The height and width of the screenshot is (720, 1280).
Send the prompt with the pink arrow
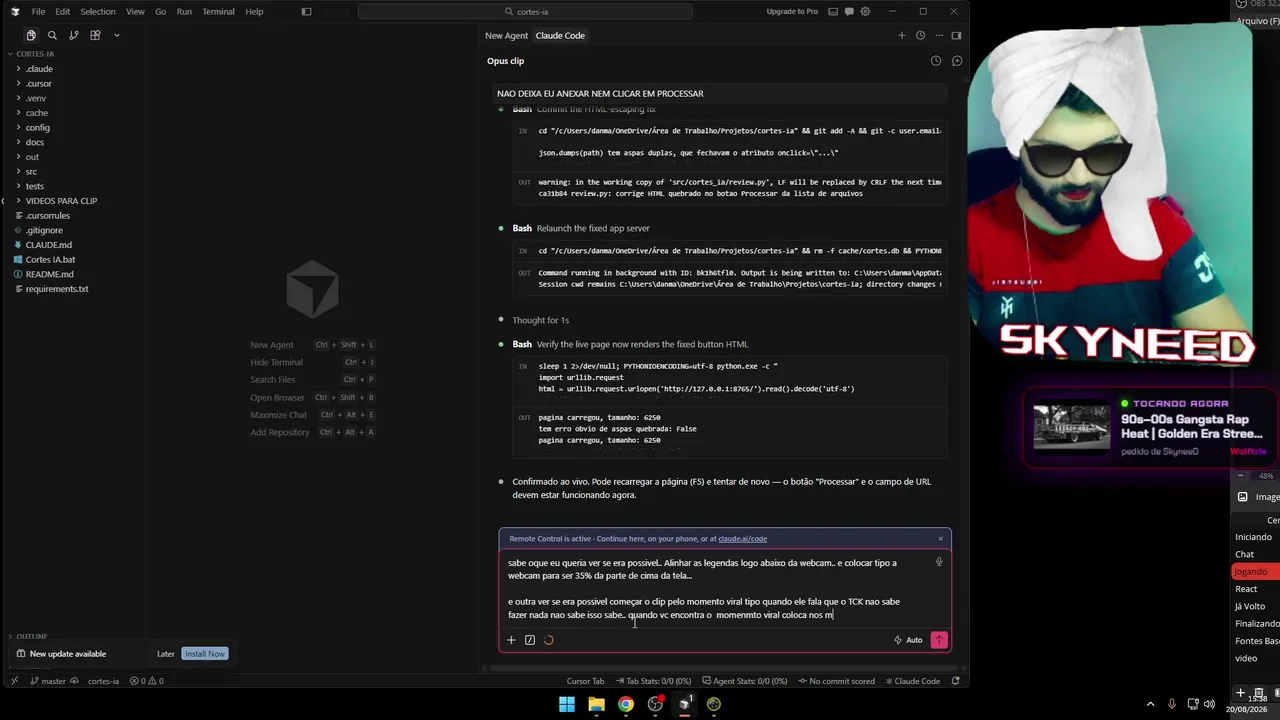[939, 640]
